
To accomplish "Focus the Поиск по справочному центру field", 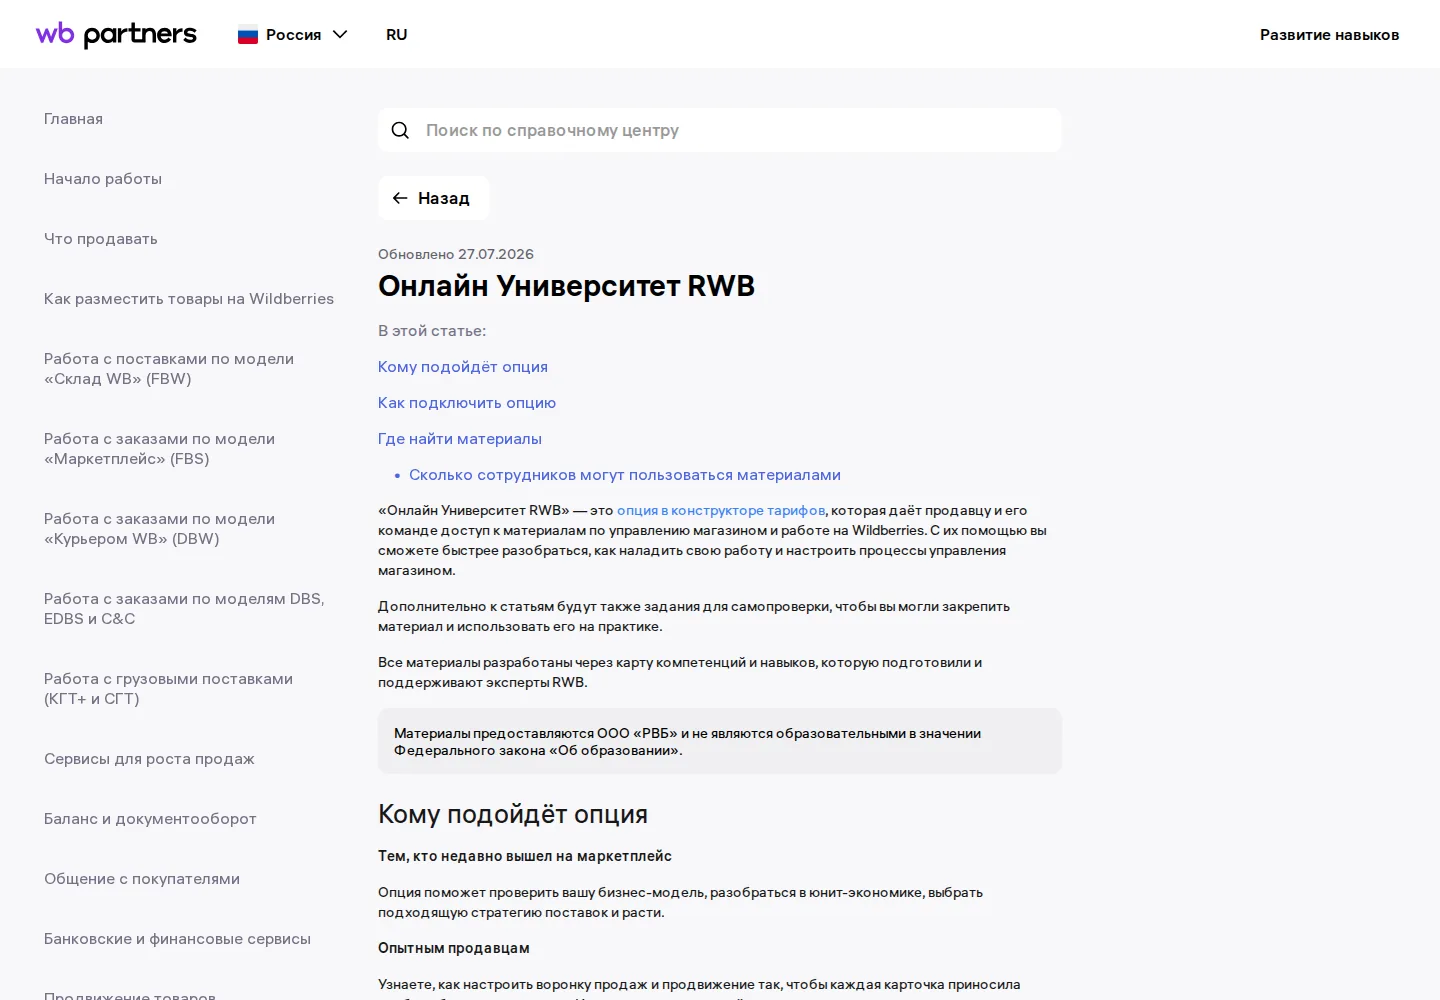I will pos(720,130).
